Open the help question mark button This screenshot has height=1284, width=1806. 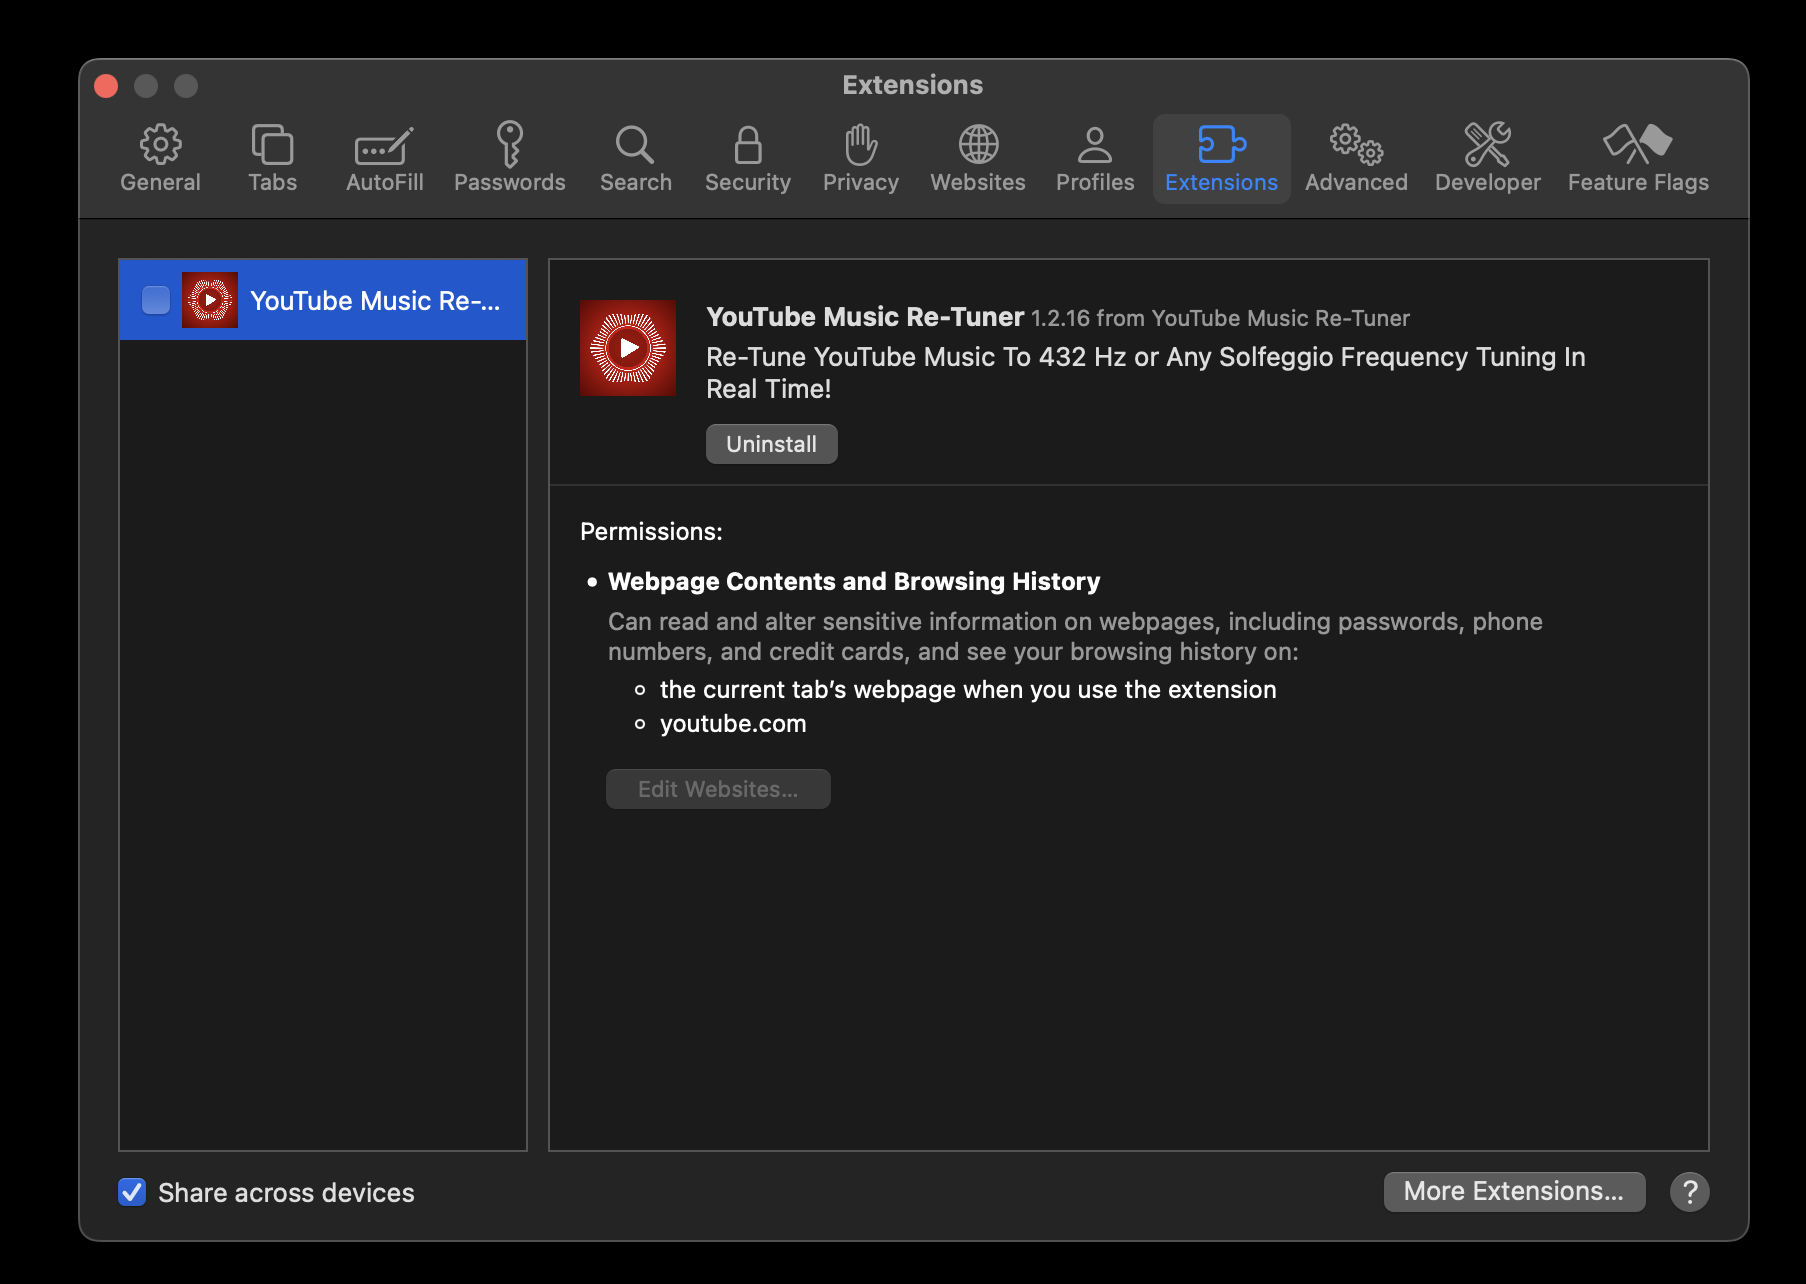pos(1689,1191)
